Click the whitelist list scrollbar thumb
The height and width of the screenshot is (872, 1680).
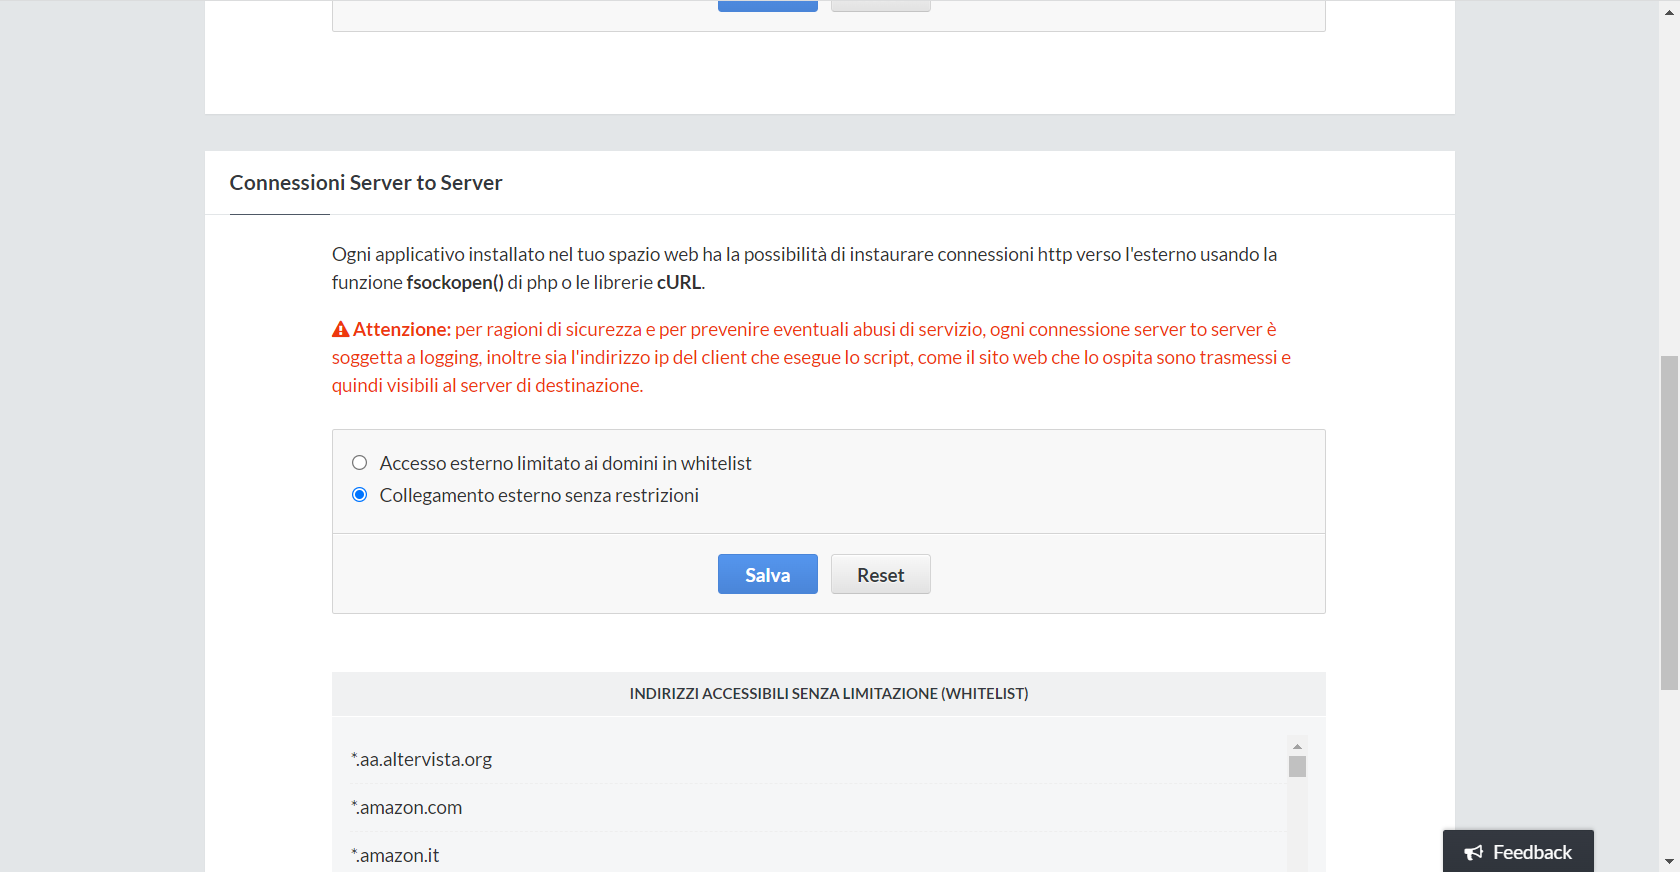pos(1297,767)
